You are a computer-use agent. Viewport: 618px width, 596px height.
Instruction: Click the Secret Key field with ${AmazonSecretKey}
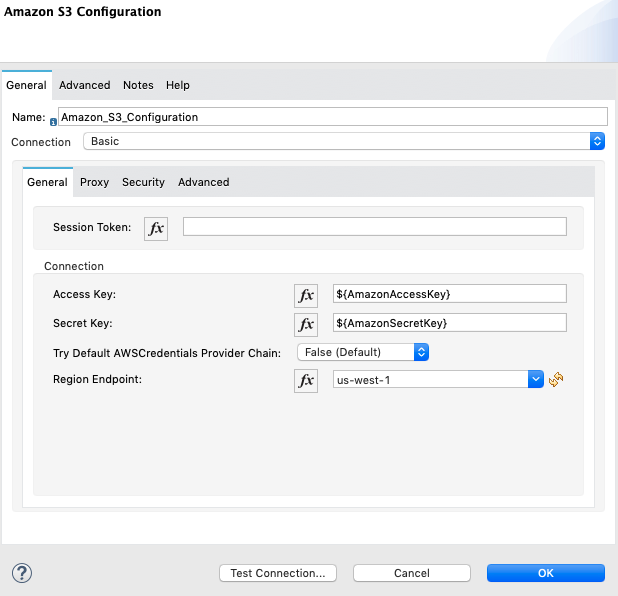click(x=450, y=323)
